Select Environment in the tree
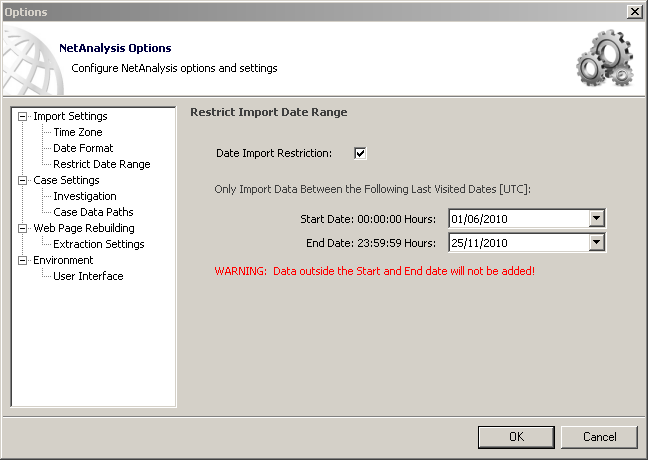Image resolution: width=648 pixels, height=460 pixels. coord(63,260)
